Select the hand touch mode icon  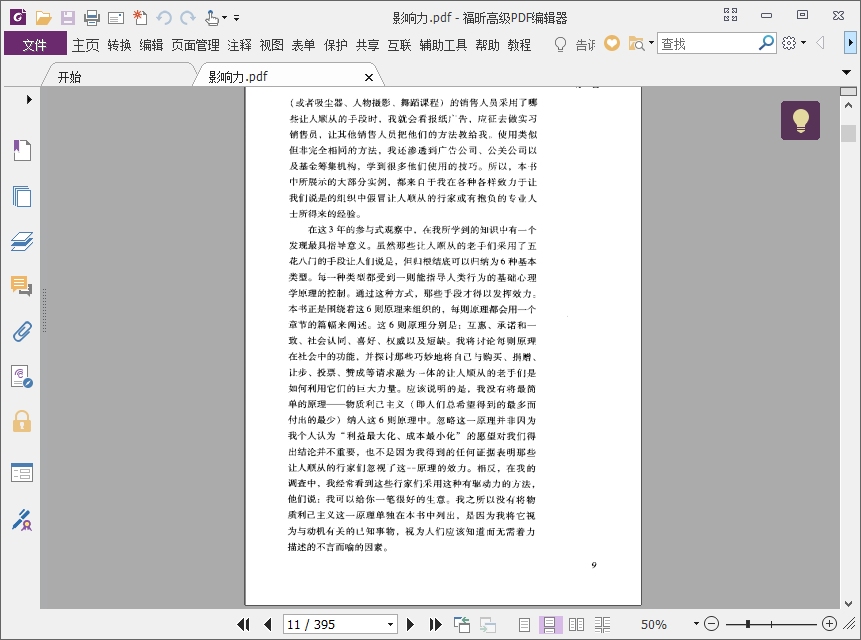(x=212, y=18)
